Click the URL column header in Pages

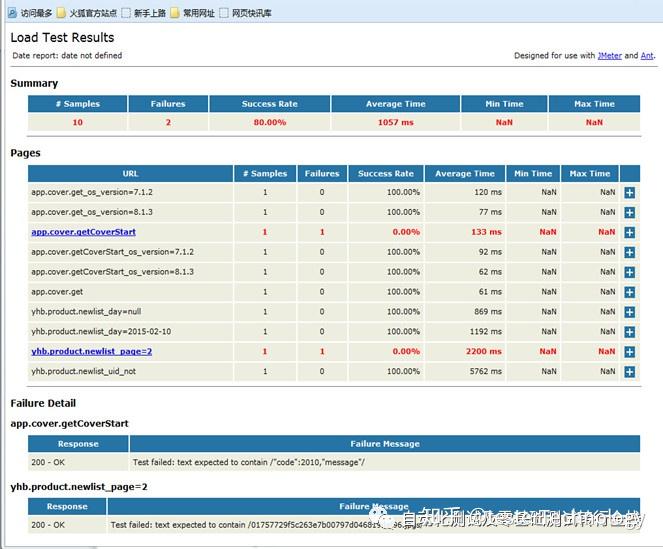point(130,173)
